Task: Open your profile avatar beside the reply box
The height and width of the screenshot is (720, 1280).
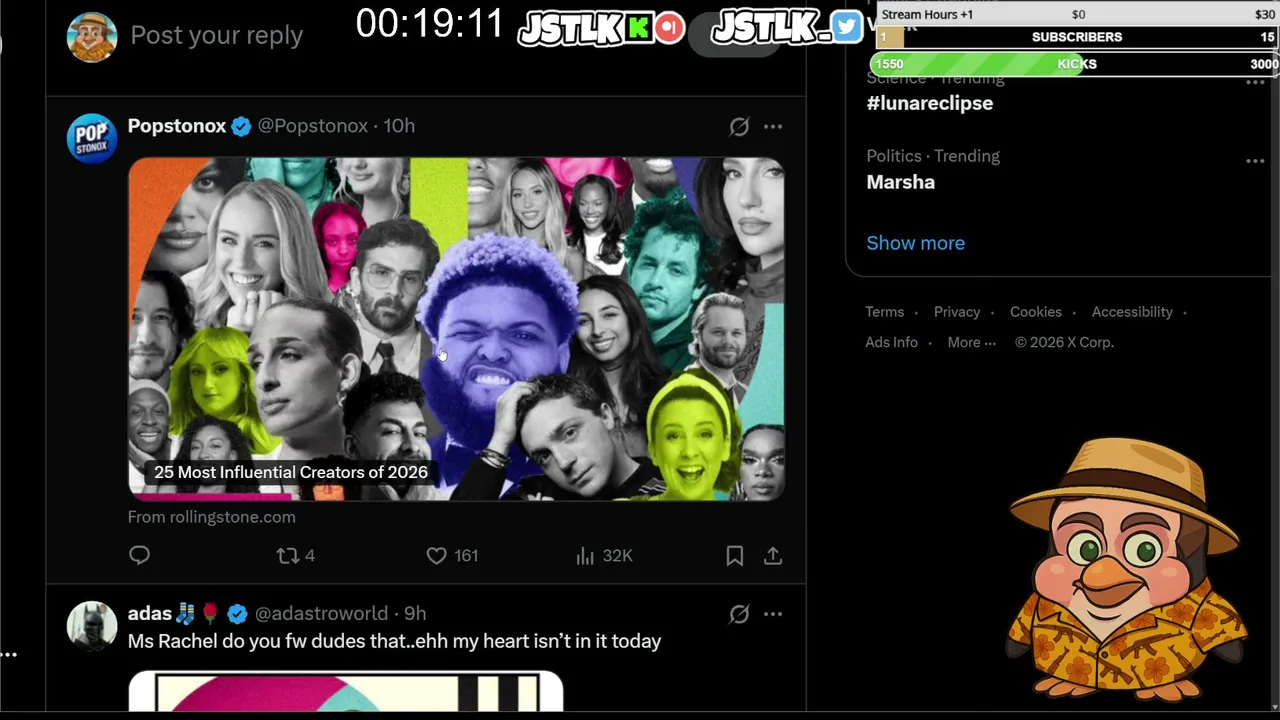Action: click(92, 37)
